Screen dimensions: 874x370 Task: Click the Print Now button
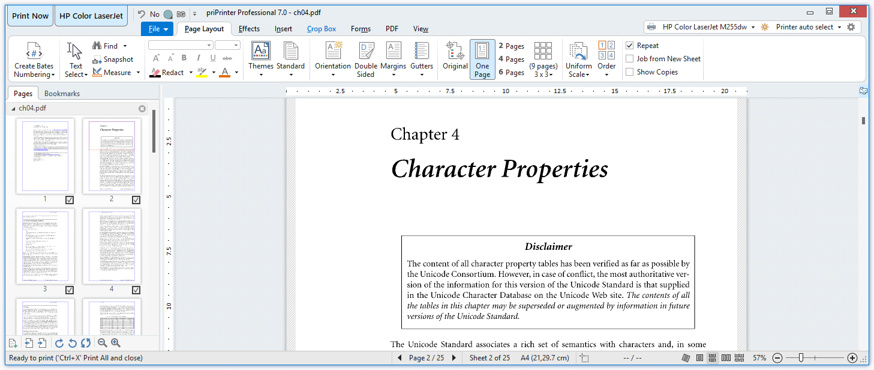[31, 16]
